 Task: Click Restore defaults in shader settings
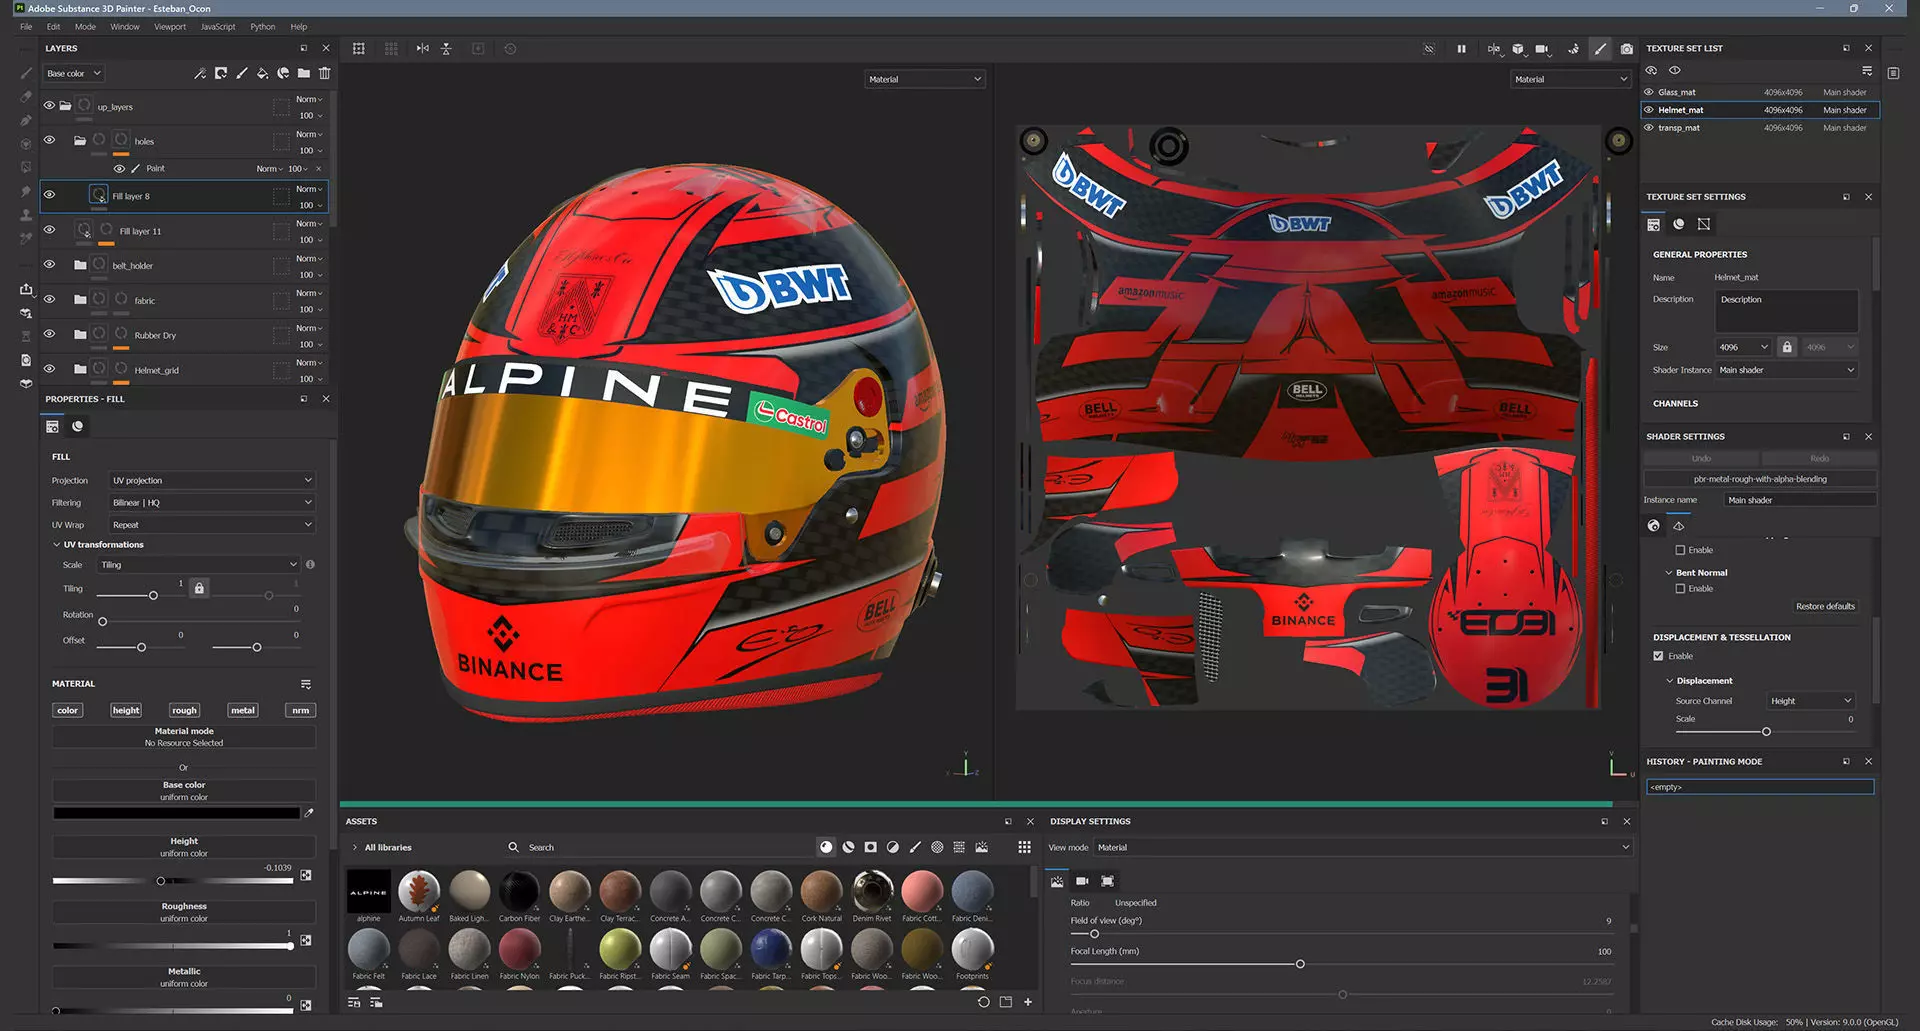click(1825, 606)
